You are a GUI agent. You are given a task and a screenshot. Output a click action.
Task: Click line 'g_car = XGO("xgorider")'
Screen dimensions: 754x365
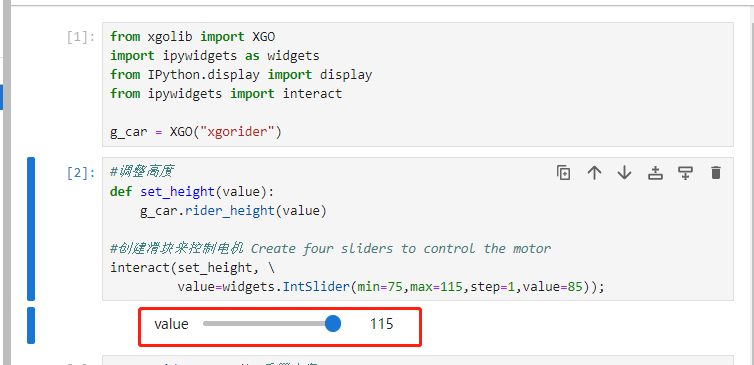[196, 132]
